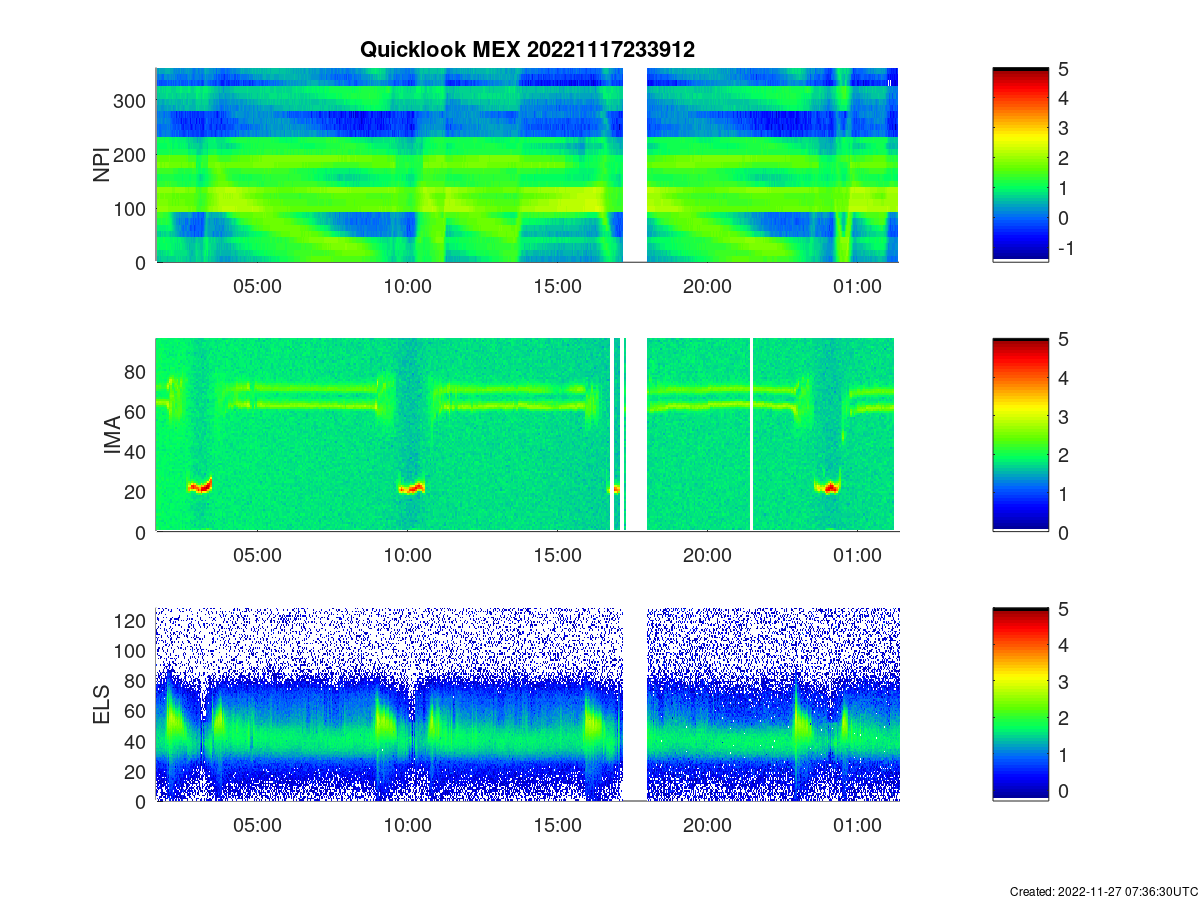Click the '05:00' time tick under IMA plot
This screenshot has width=1200, height=900.
[257, 555]
